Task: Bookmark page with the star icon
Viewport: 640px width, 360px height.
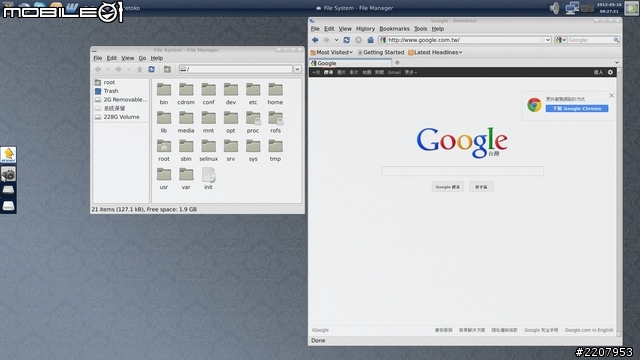Action: point(542,40)
